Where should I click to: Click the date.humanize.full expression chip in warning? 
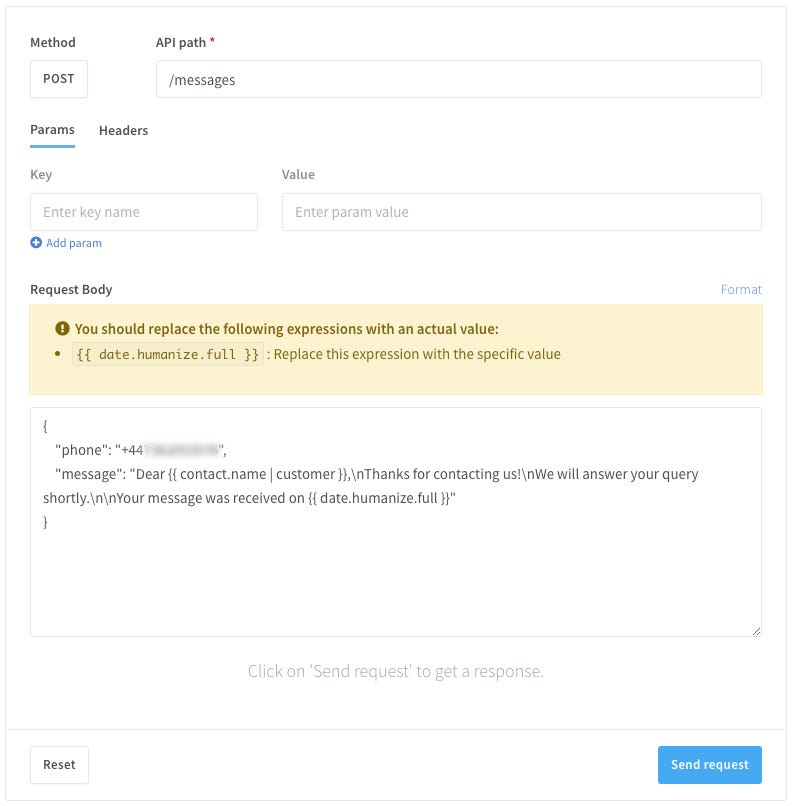[x=168, y=354]
